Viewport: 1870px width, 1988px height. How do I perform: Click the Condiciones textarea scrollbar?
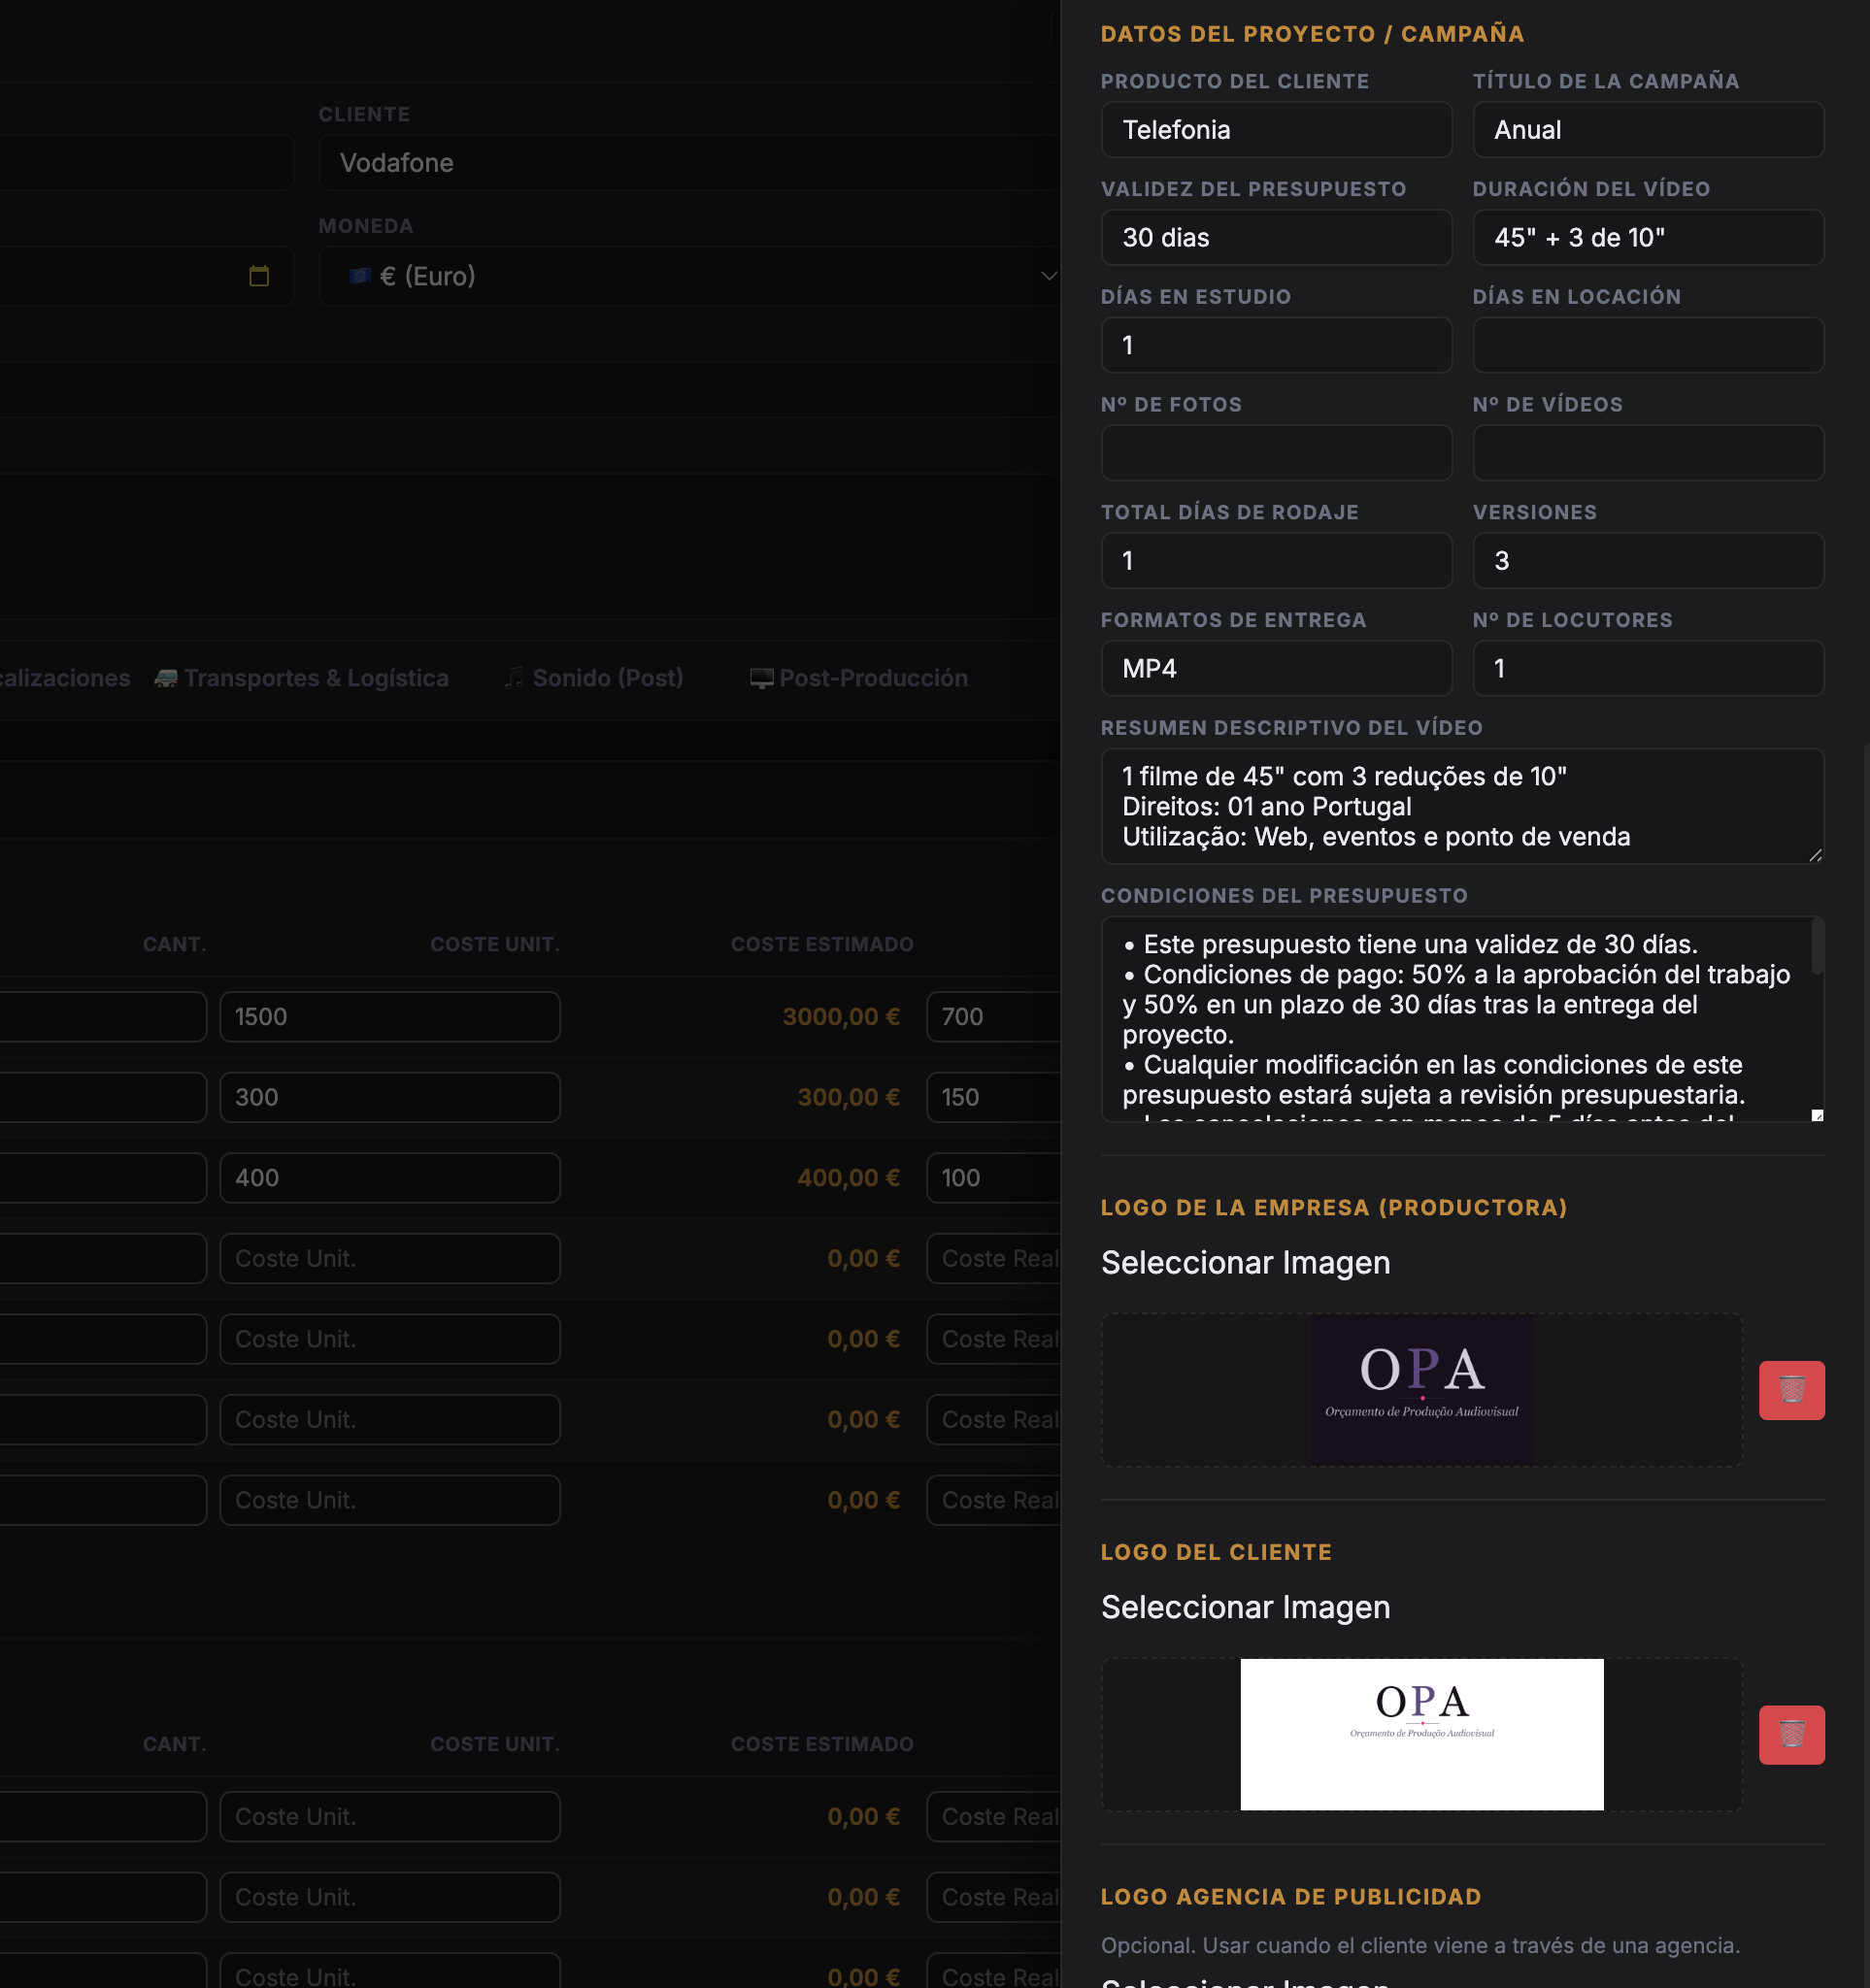1817,946
